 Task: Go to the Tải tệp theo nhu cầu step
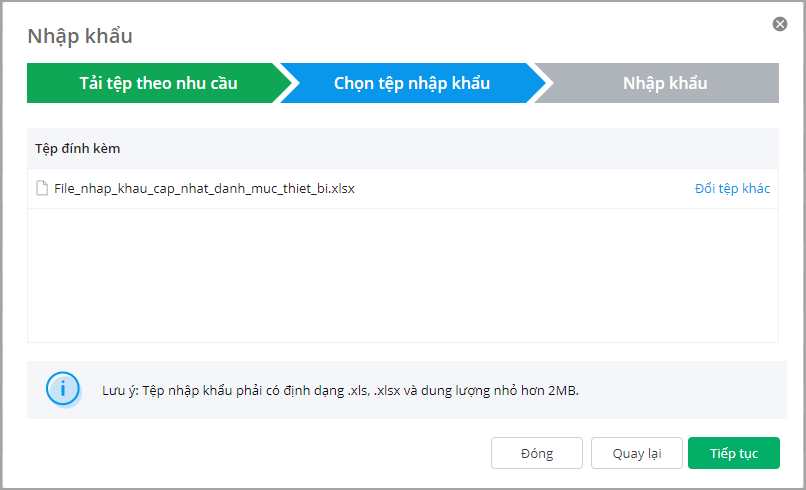coord(158,83)
